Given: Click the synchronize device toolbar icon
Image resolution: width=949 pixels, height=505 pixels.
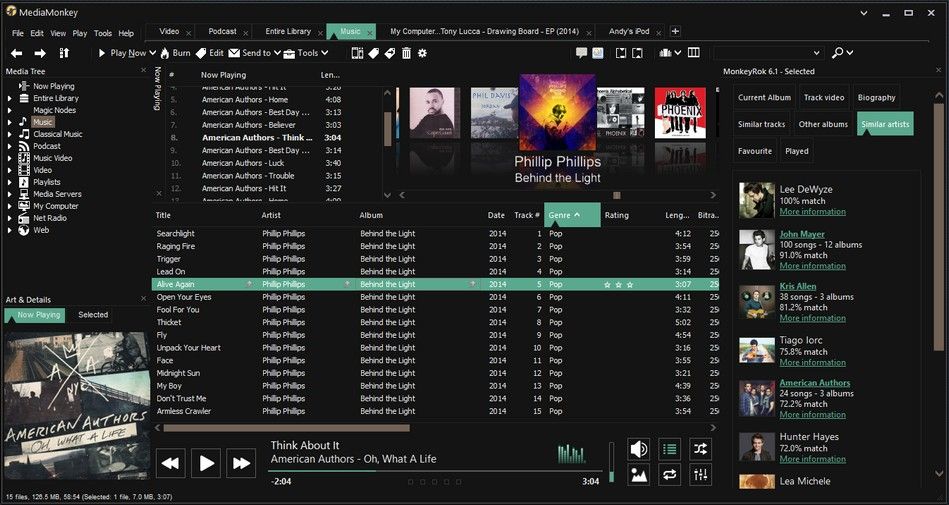Looking at the screenshot, I should pos(357,53).
